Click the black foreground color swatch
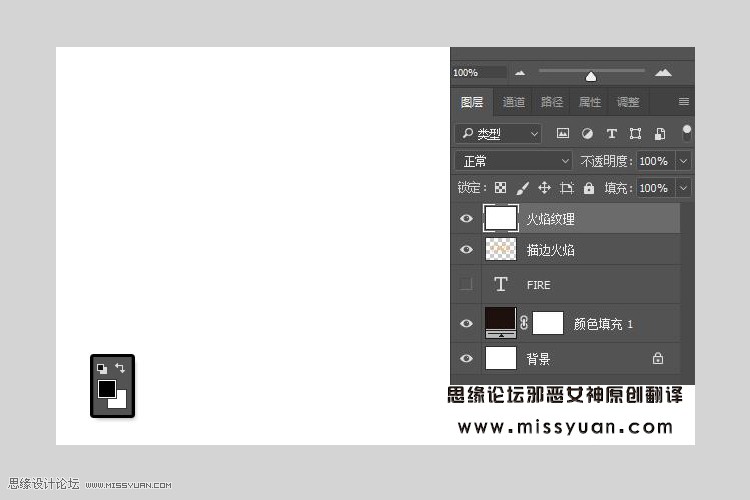Image resolution: width=750 pixels, height=500 pixels. click(x=106, y=389)
